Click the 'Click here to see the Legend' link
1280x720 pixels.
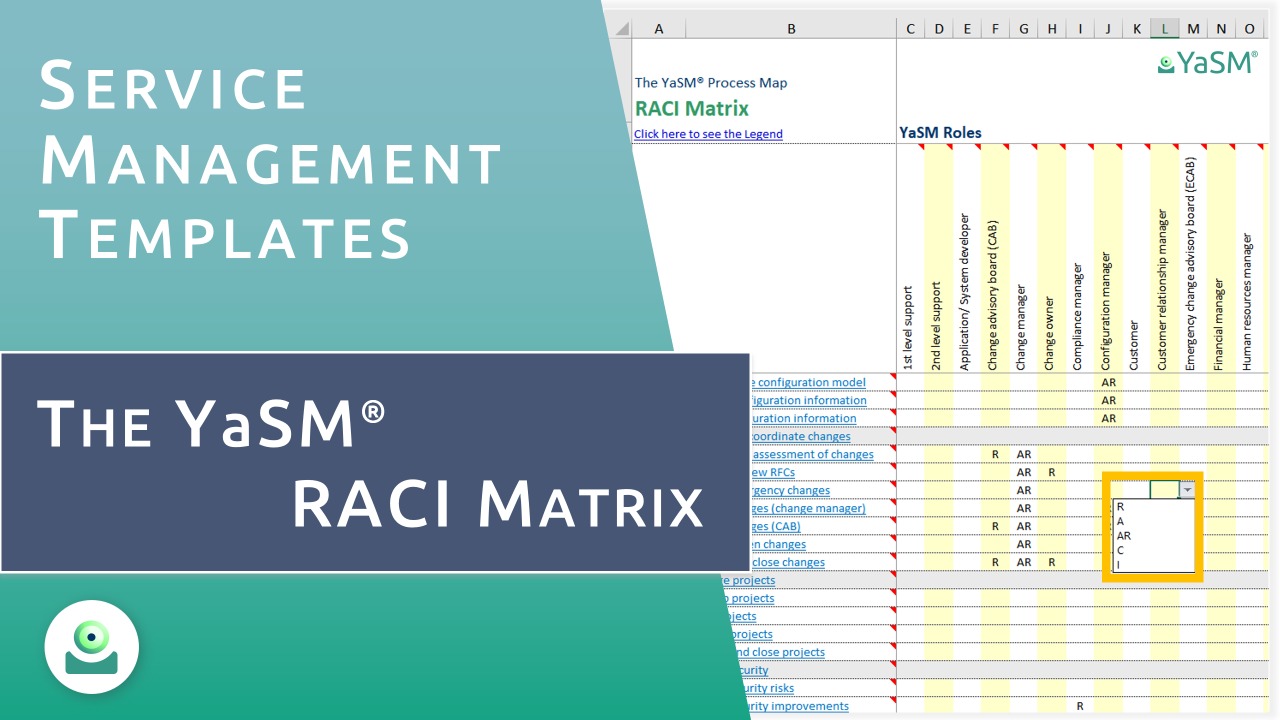coord(708,134)
